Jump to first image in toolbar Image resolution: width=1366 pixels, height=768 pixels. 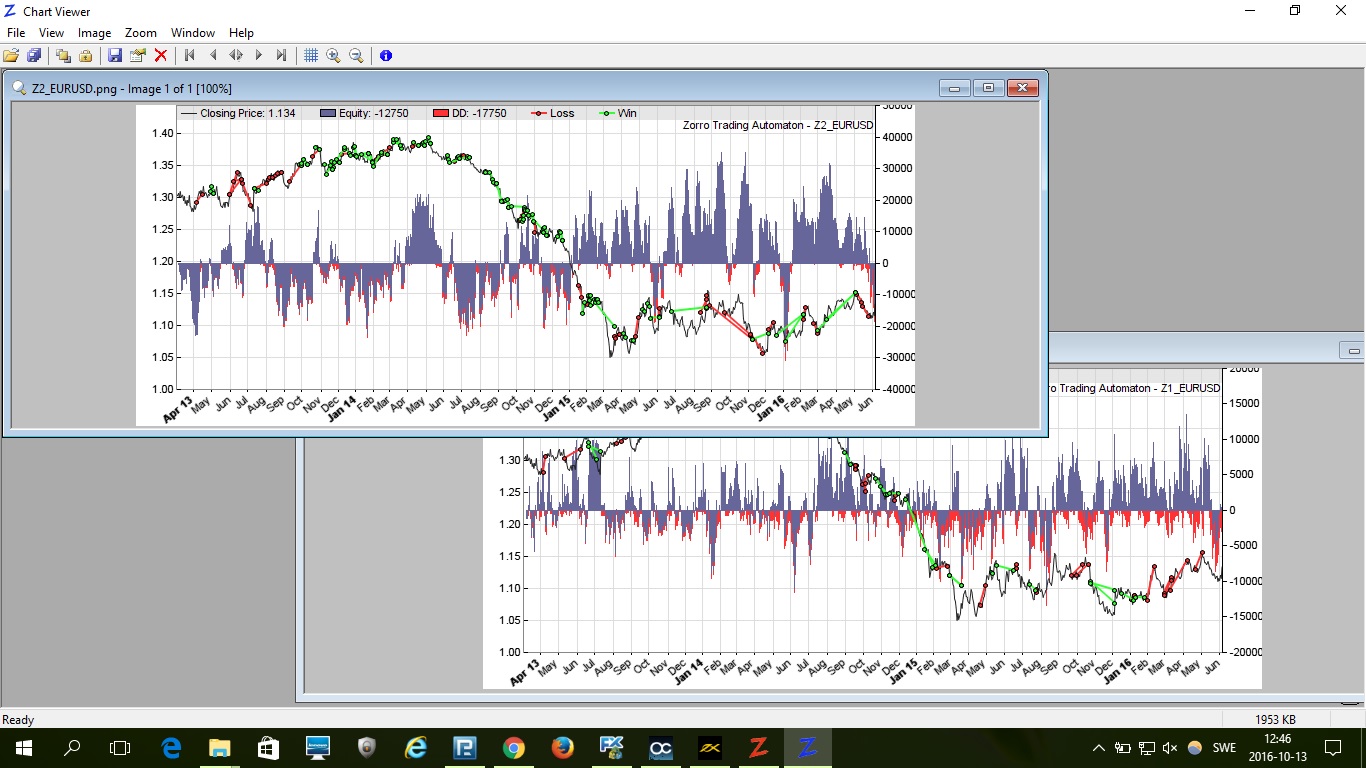tap(190, 55)
